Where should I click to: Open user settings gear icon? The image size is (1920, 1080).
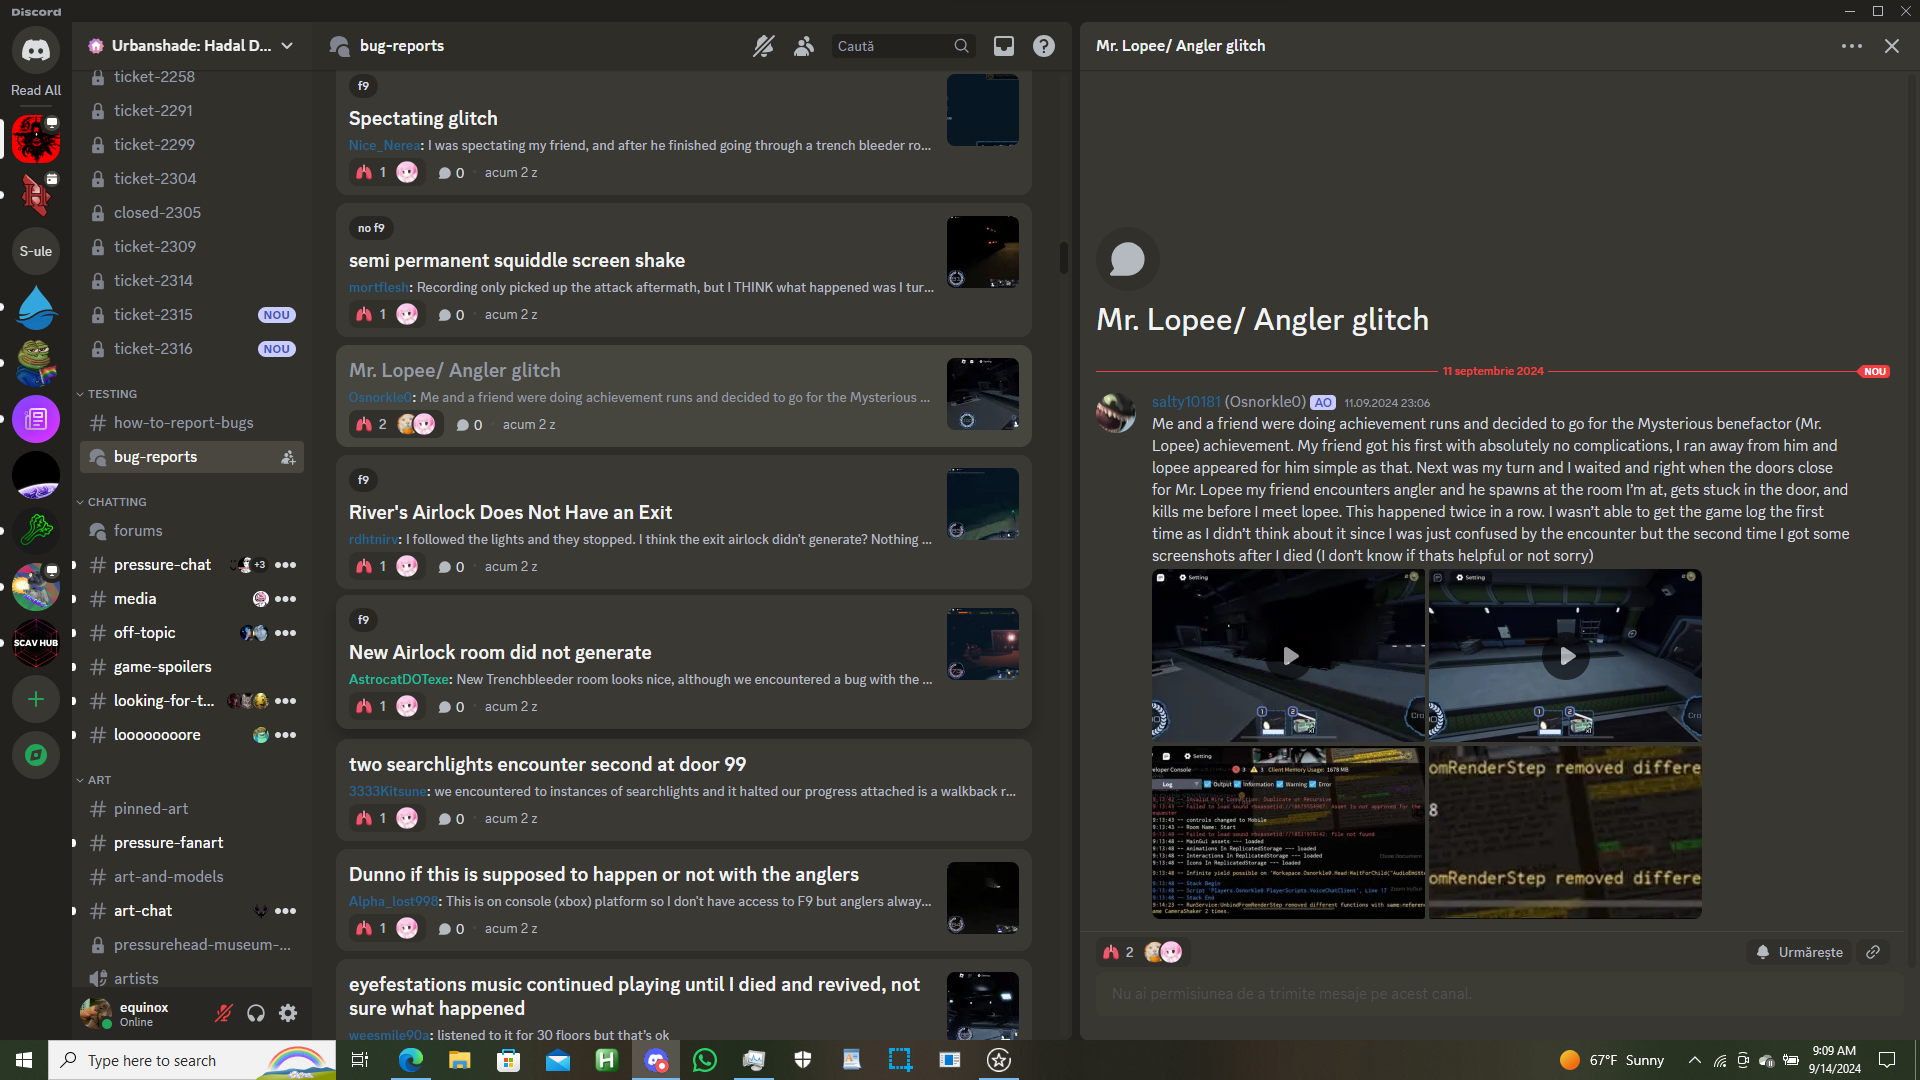[x=288, y=1013]
